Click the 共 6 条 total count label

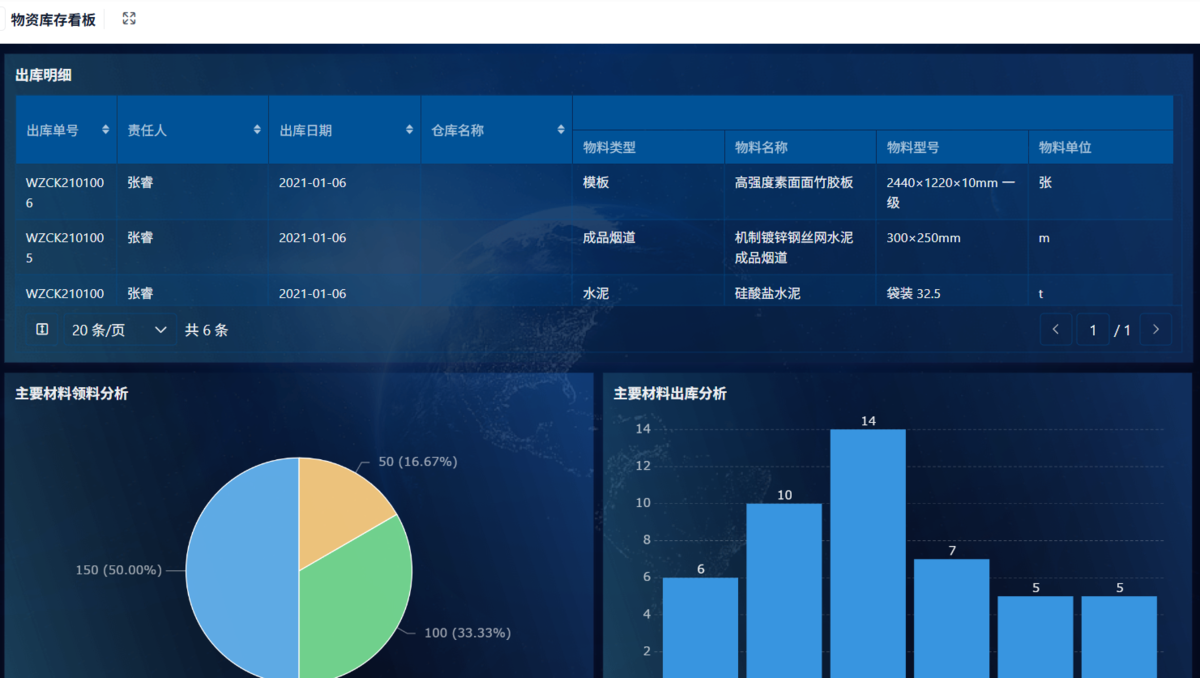click(206, 330)
